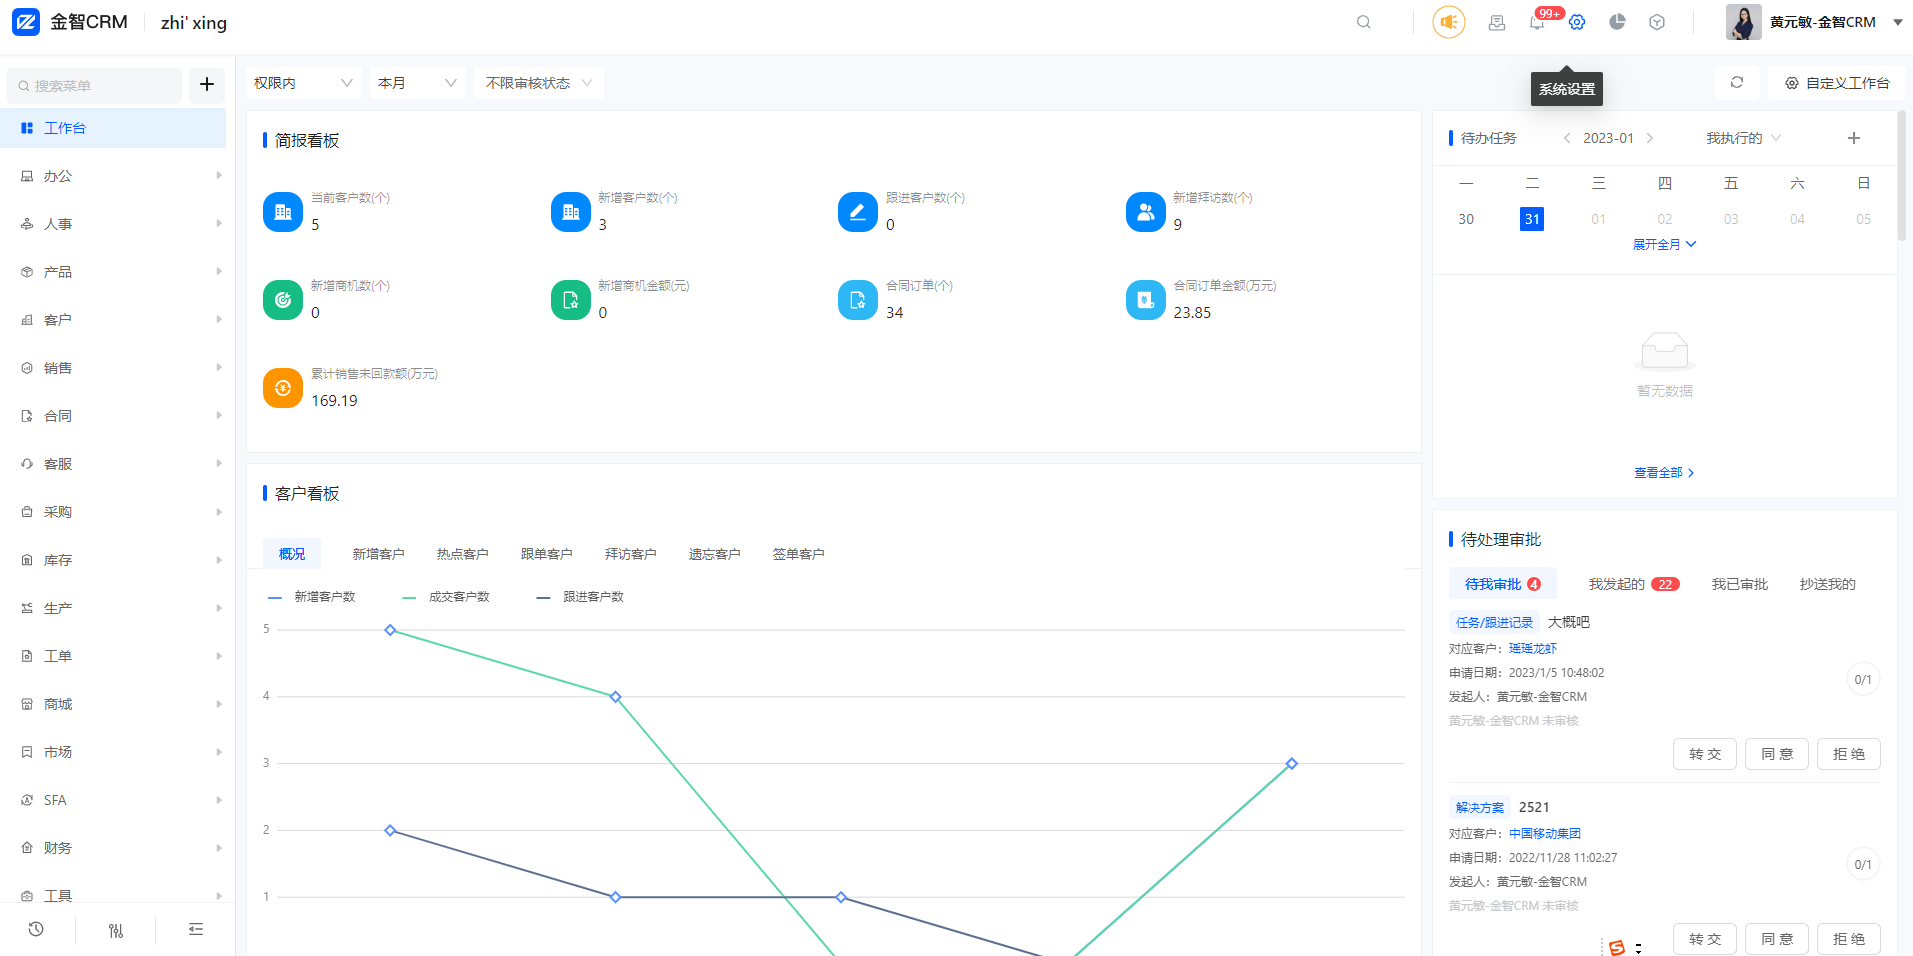The width and height of the screenshot is (1913, 956).
Task: Open the system settings gear icon
Action: pos(1577,22)
